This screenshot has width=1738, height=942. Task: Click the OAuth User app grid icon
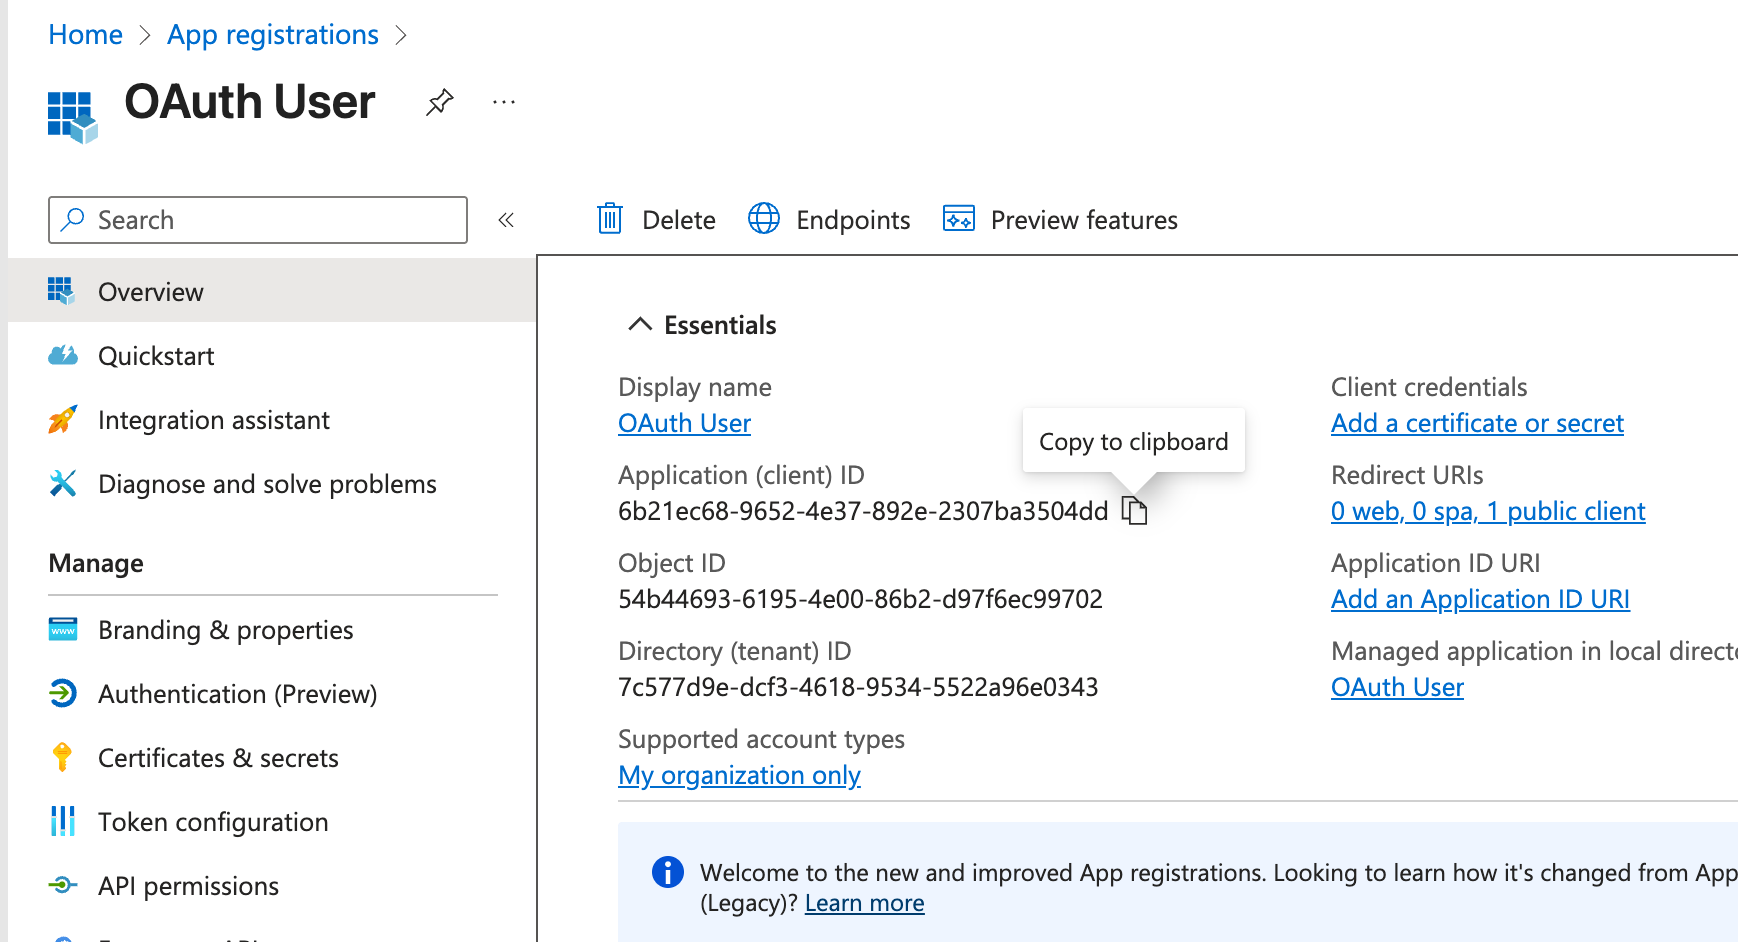click(x=73, y=117)
